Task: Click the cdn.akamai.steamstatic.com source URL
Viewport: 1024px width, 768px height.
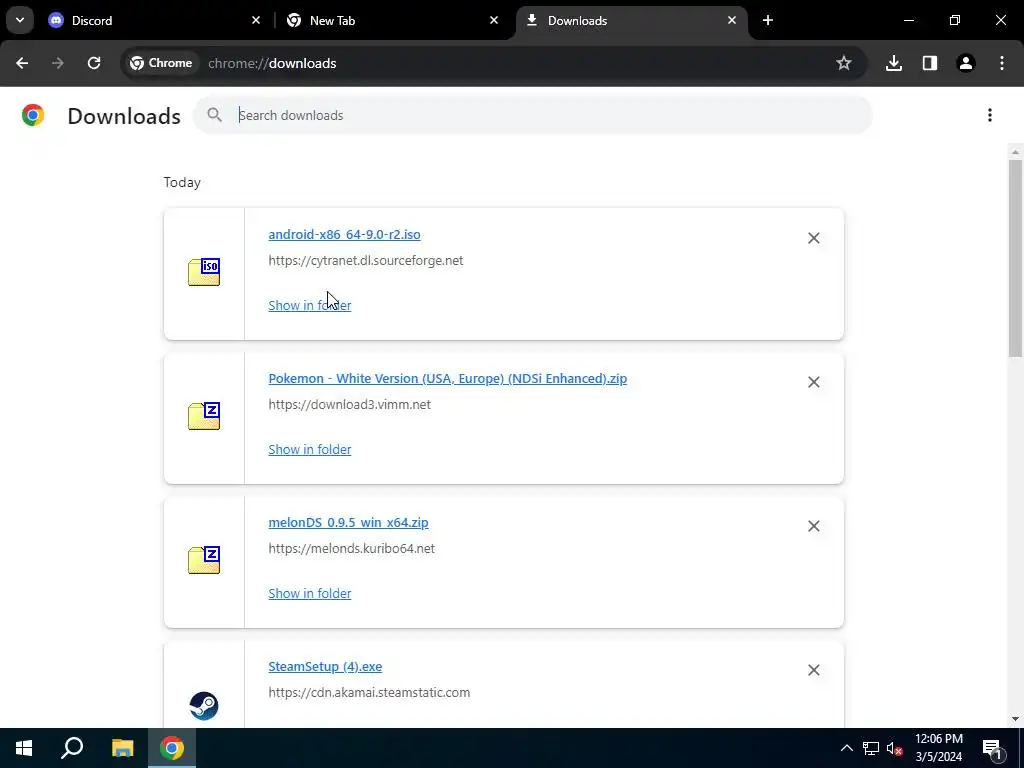Action: coord(369,693)
